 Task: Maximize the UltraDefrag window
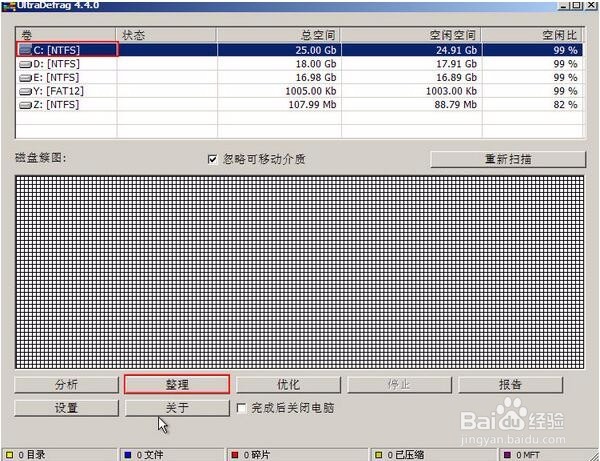click(577, 5)
